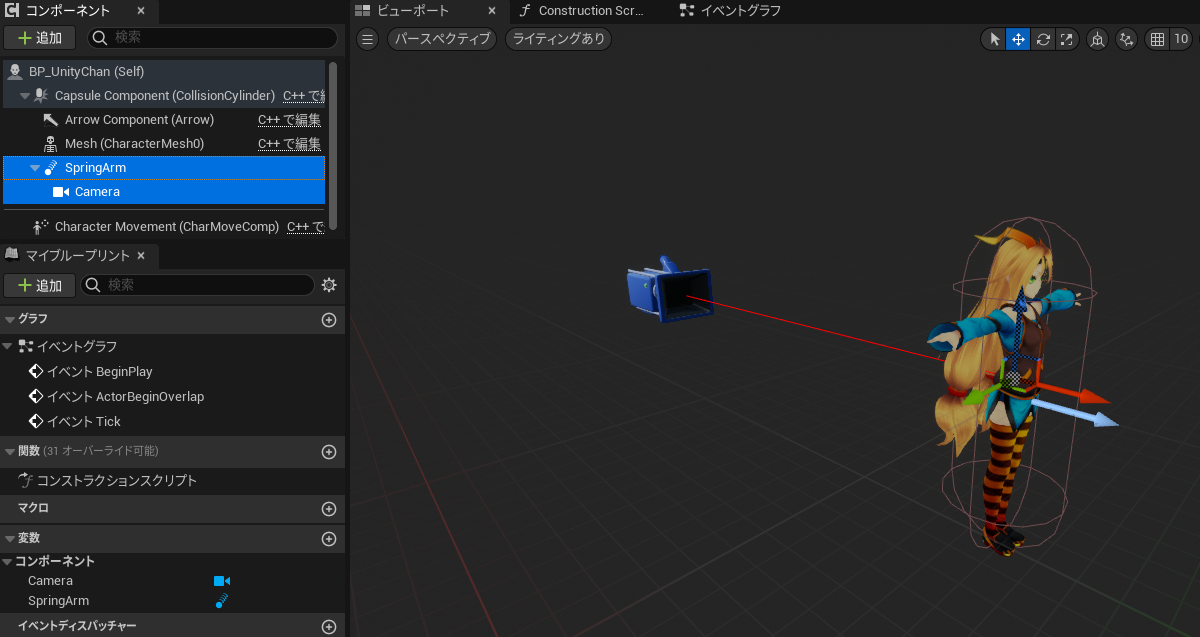1200x637 pixels.
Task: Click 追加 button in コンポーネント panel
Action: click(39, 38)
